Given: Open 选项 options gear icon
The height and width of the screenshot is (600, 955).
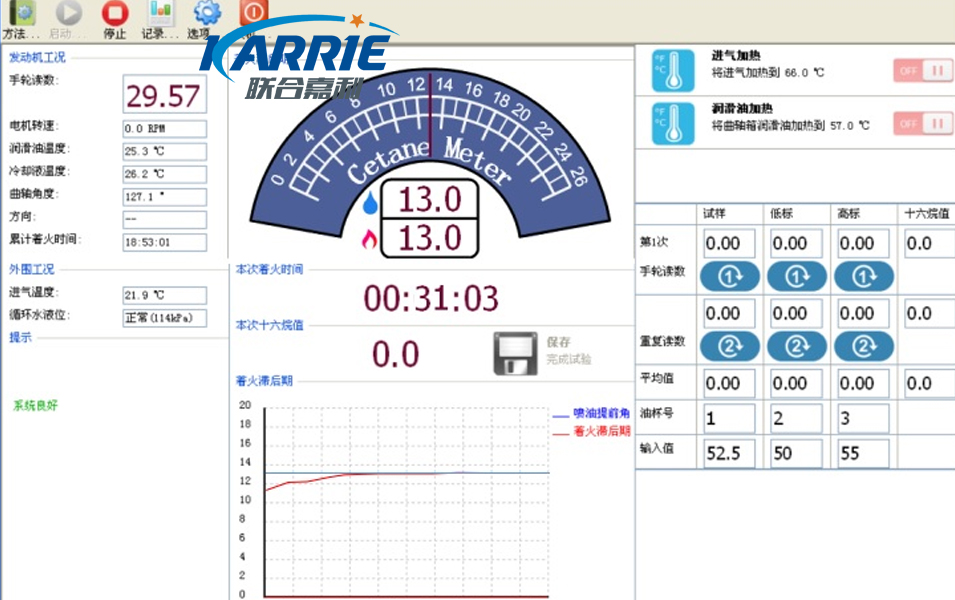Looking at the screenshot, I should tap(206, 14).
